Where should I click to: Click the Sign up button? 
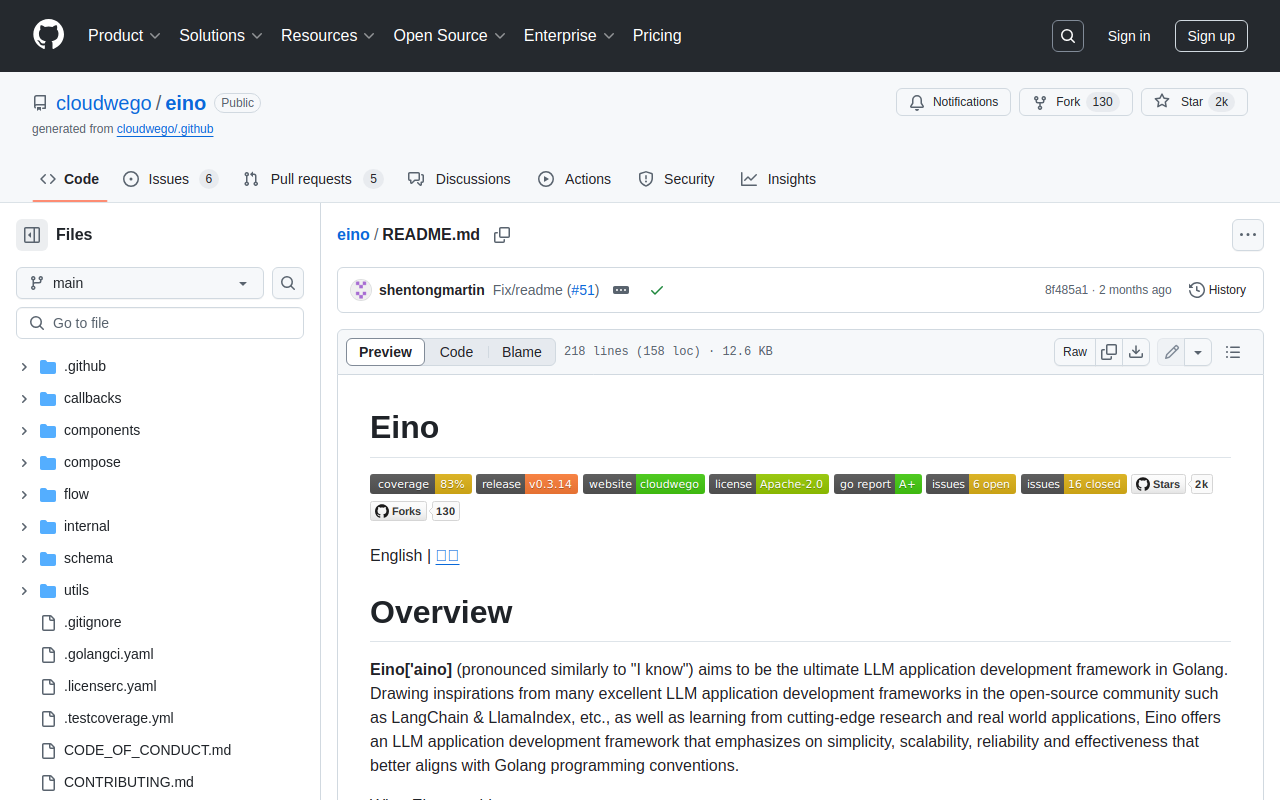pos(1211,36)
